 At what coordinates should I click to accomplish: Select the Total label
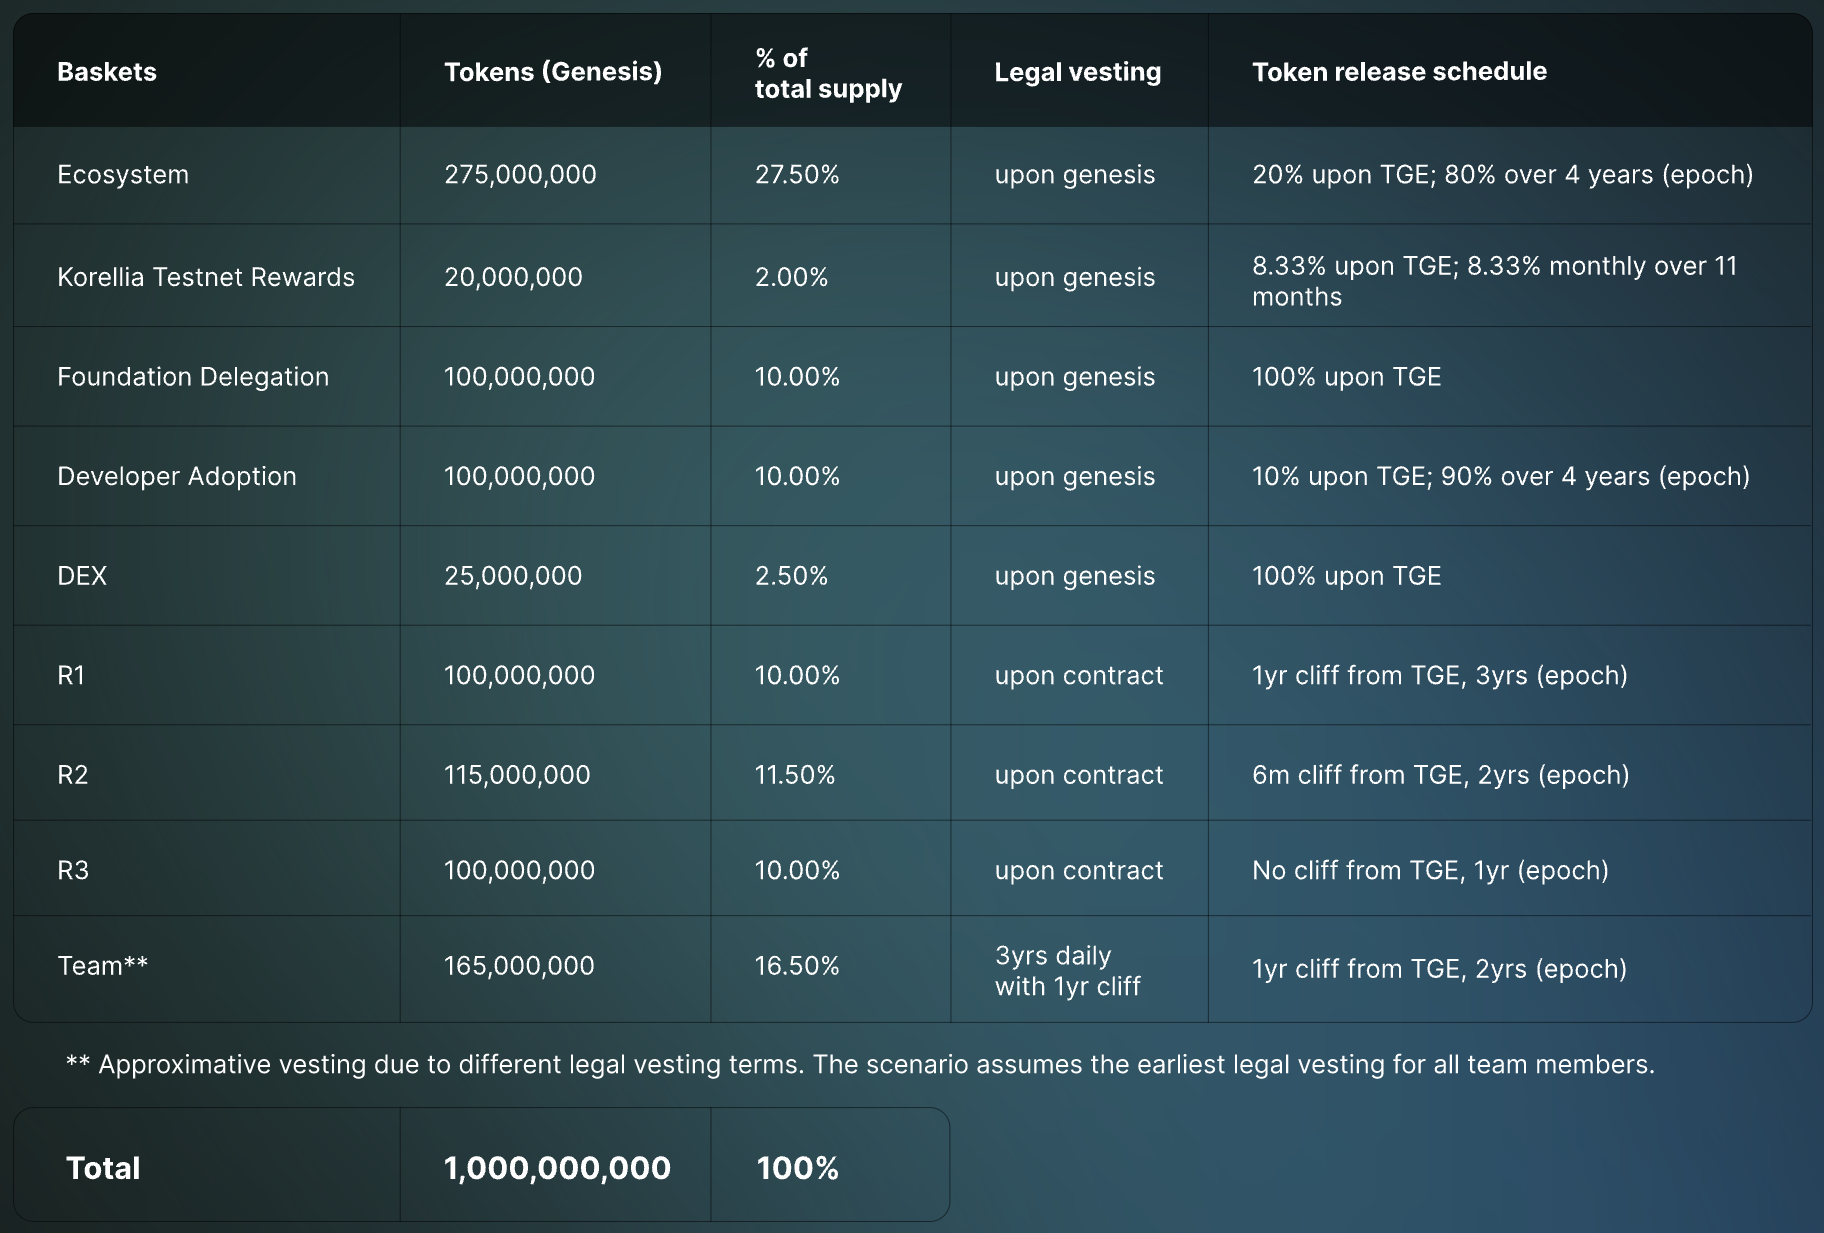click(103, 1168)
